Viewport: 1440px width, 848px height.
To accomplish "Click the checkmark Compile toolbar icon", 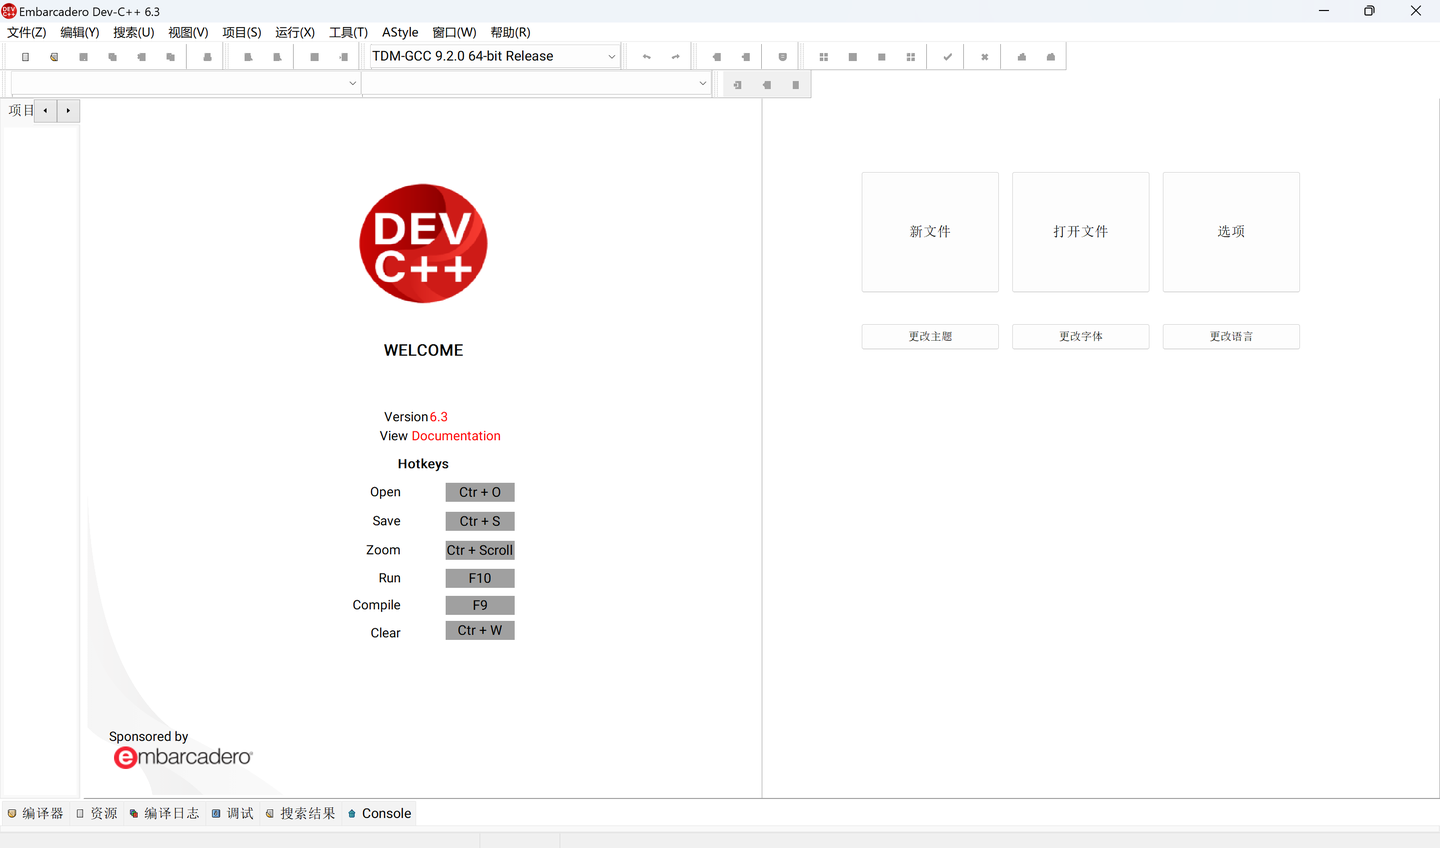I will coord(945,56).
